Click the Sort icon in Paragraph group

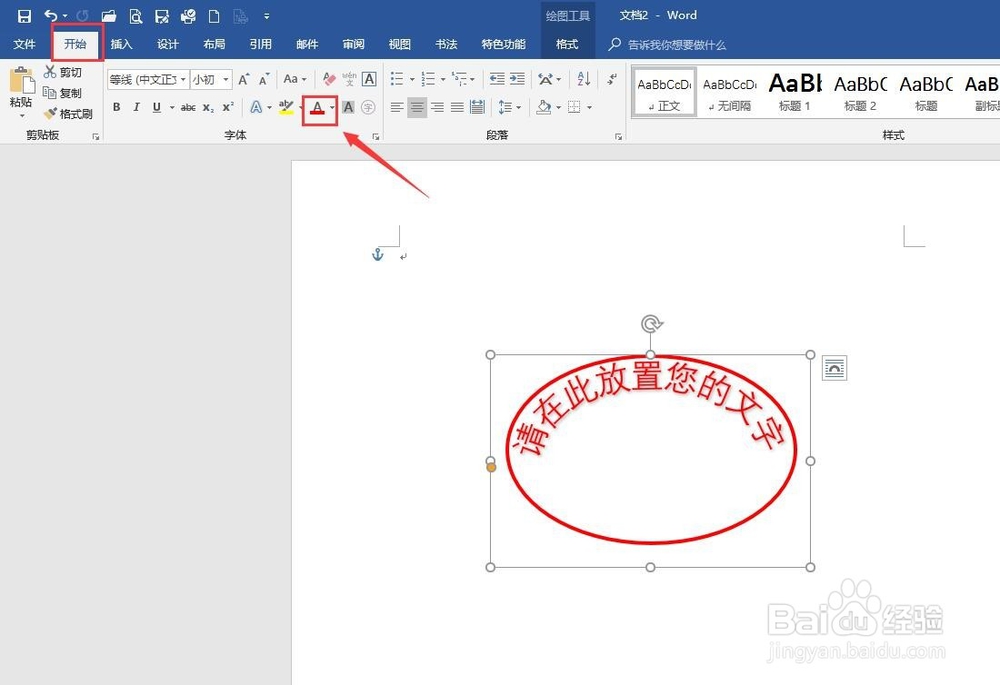[582, 79]
